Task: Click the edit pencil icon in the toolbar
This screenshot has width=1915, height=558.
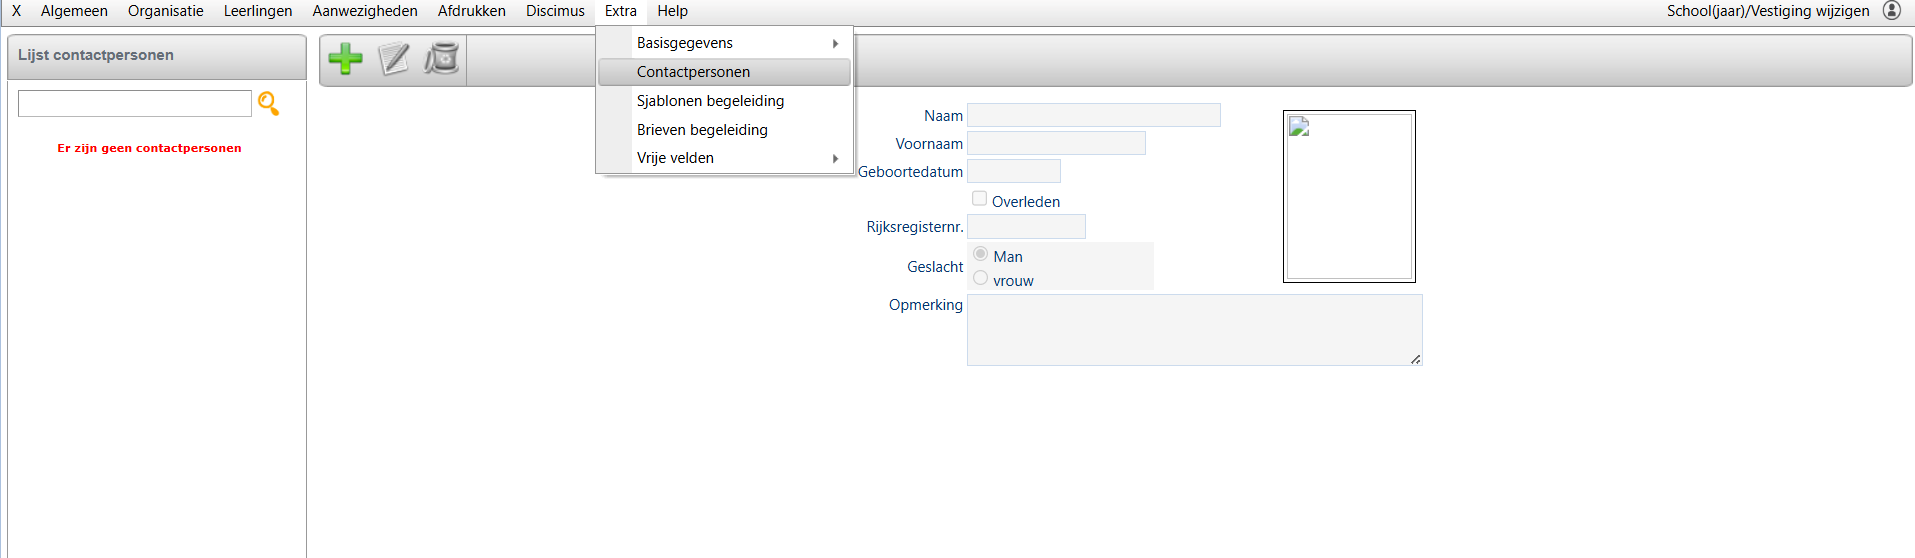Action: point(394,59)
